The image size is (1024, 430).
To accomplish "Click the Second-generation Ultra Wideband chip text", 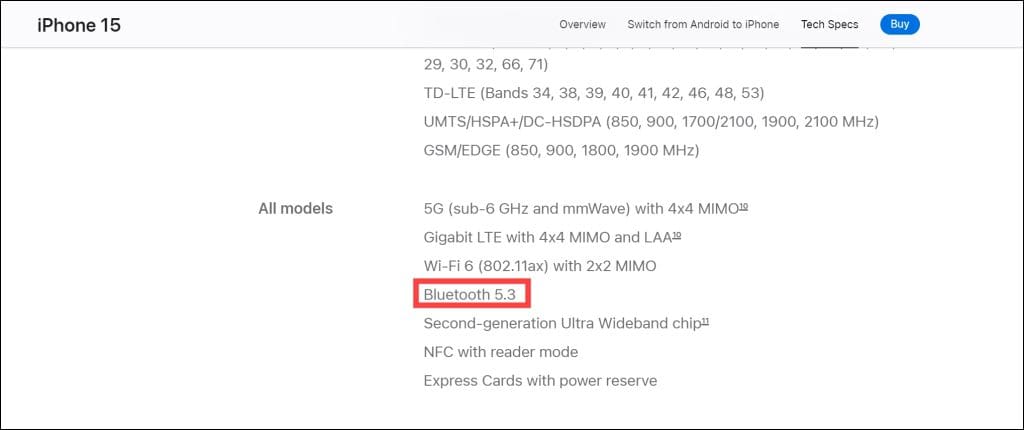I will pyautogui.click(x=560, y=324).
